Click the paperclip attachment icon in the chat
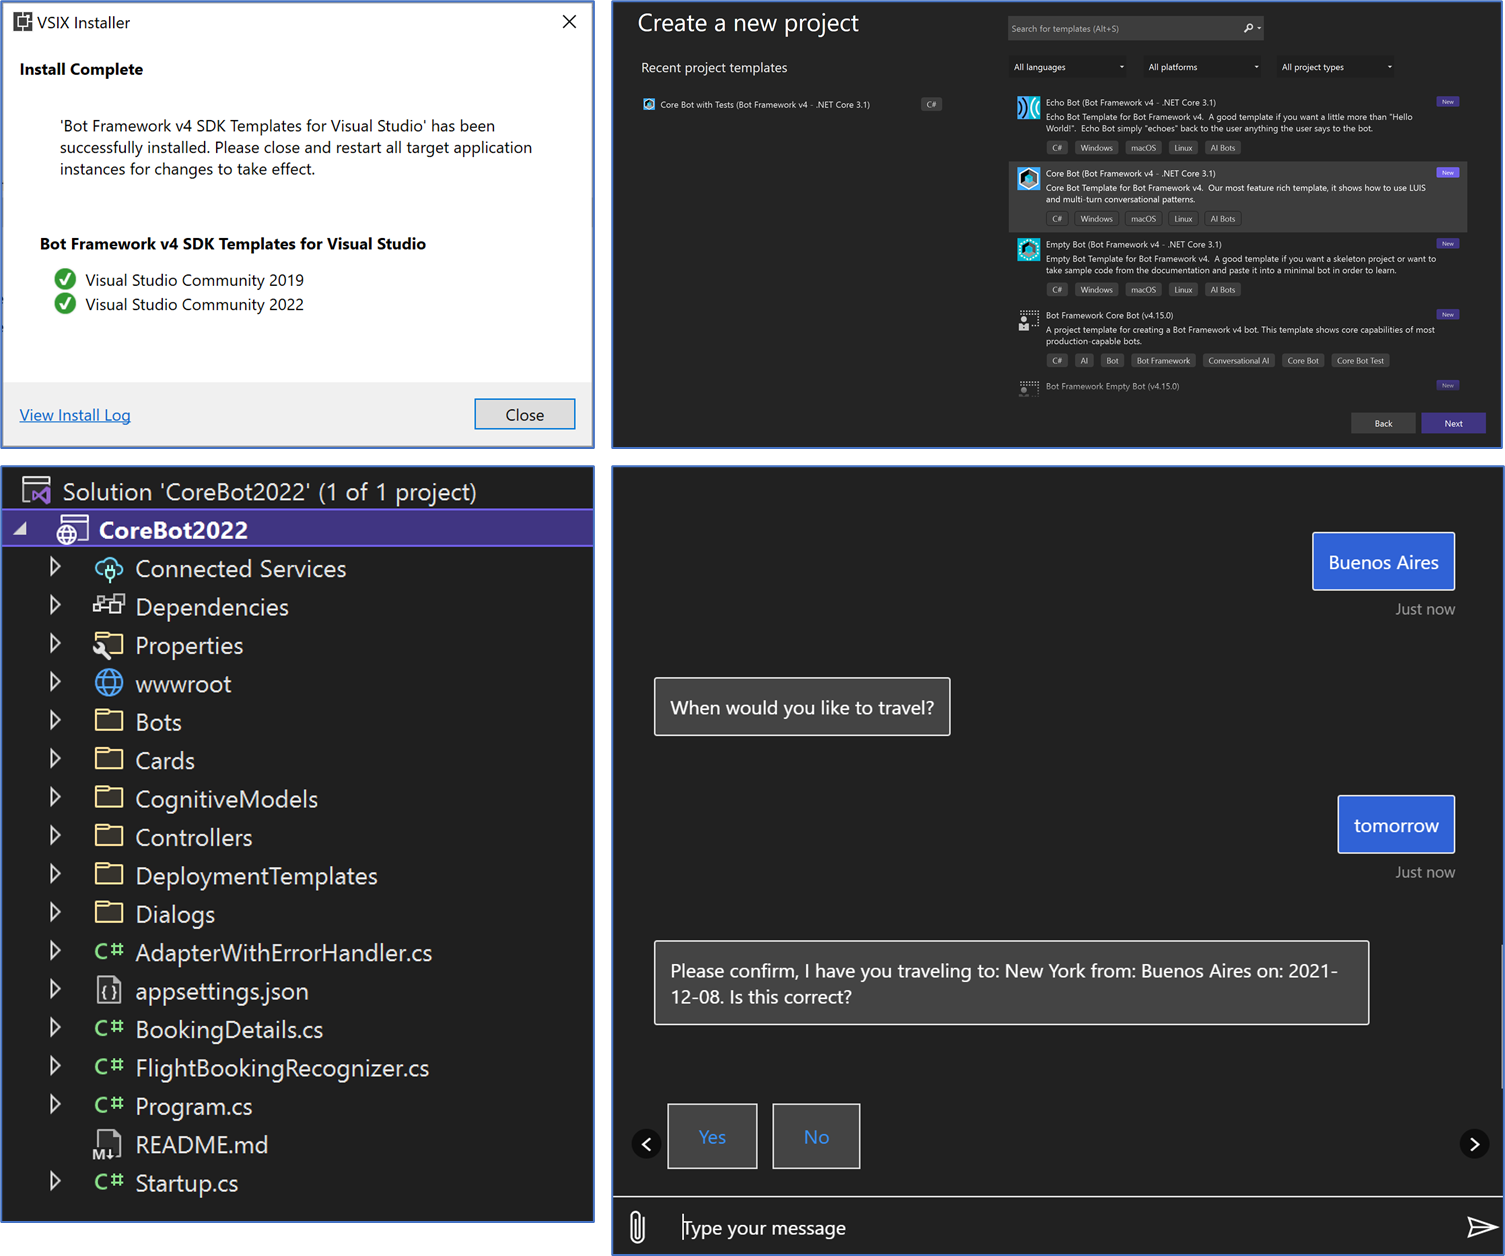This screenshot has width=1505, height=1256. click(x=637, y=1225)
